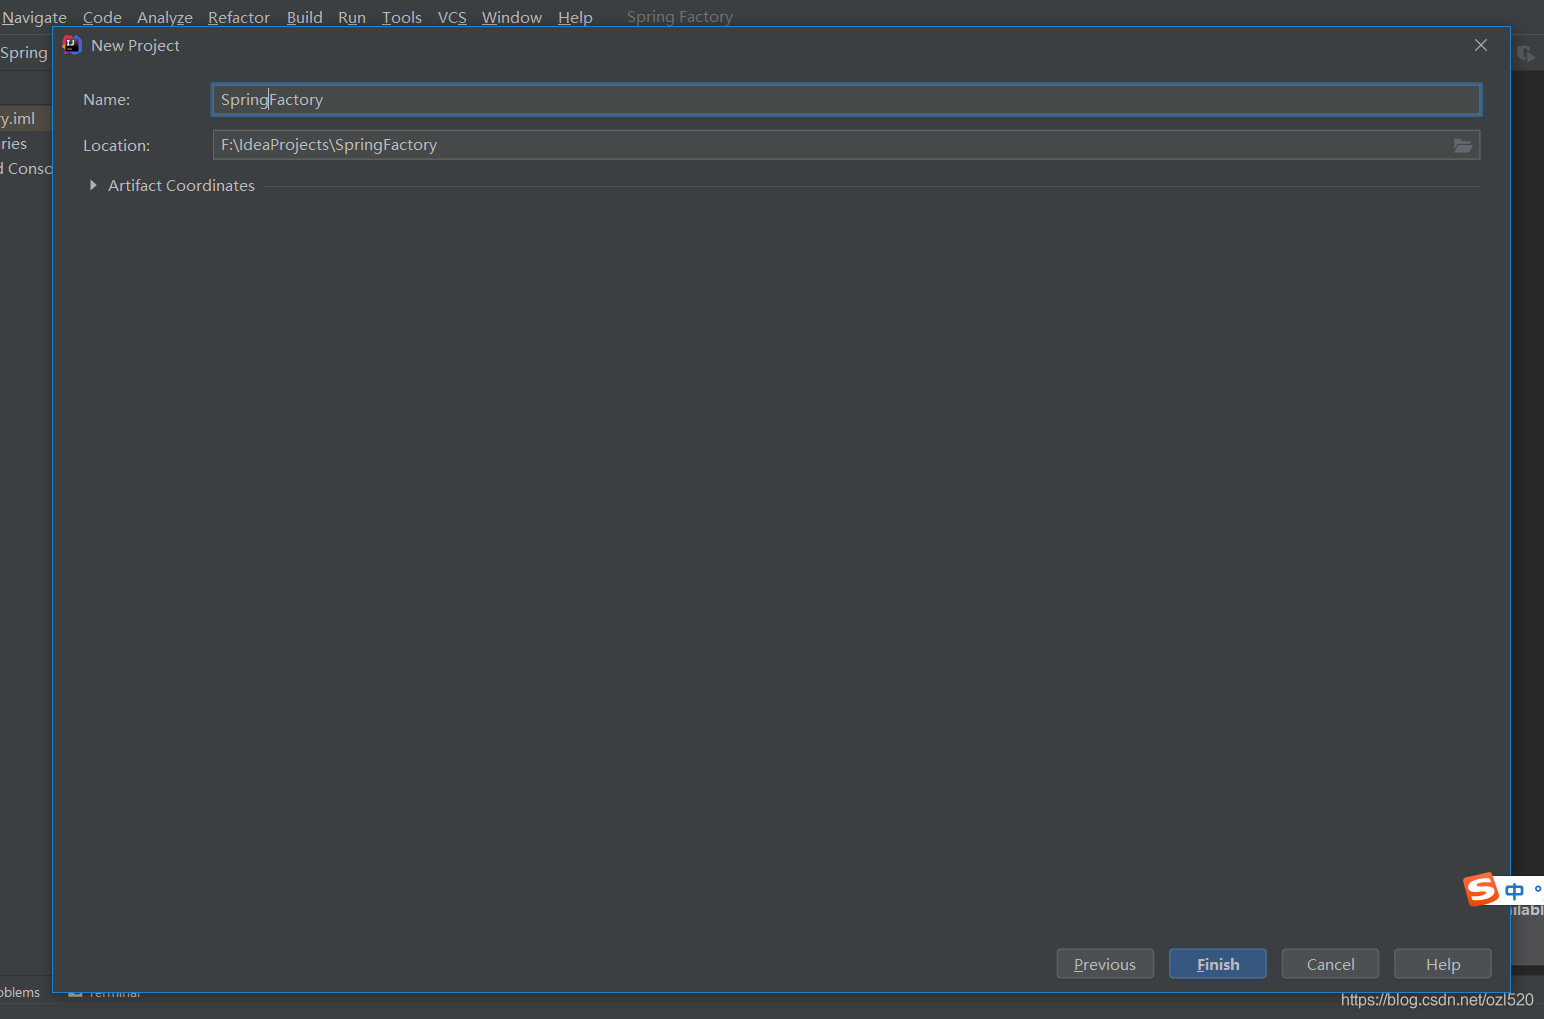Click the folder browse icon in Location field
Screen dimensions: 1544x1019
1462,145
